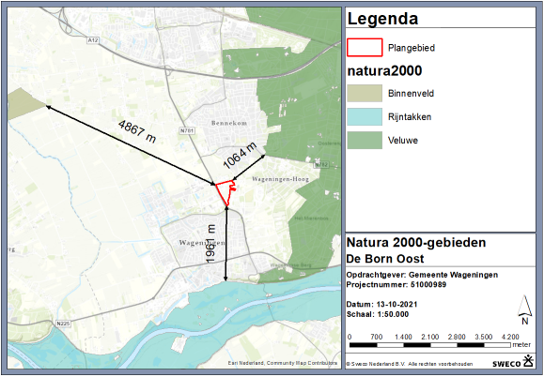Click 'Datum: 13-10-2021' text
Image resolution: width=543 pixels, height=379 pixels.
(382, 305)
